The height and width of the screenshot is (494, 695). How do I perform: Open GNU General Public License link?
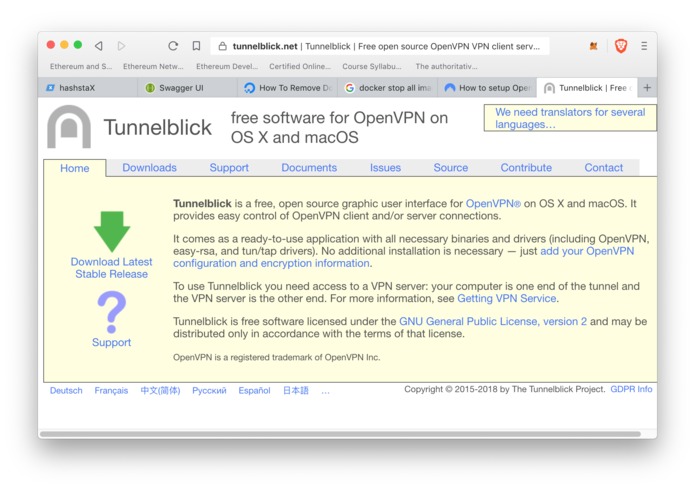(493, 321)
